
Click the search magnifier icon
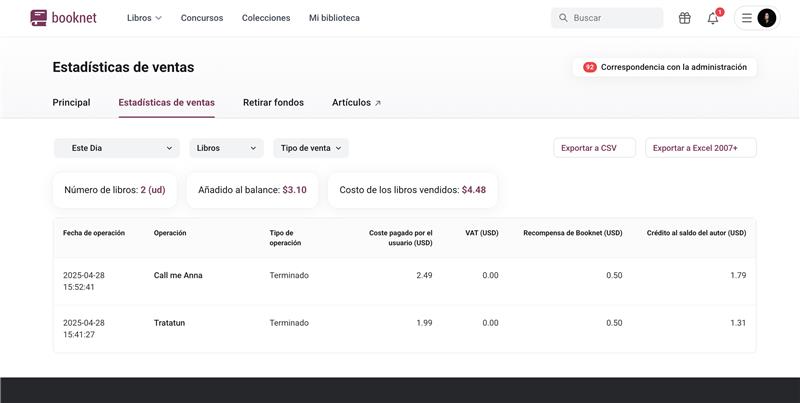click(563, 18)
